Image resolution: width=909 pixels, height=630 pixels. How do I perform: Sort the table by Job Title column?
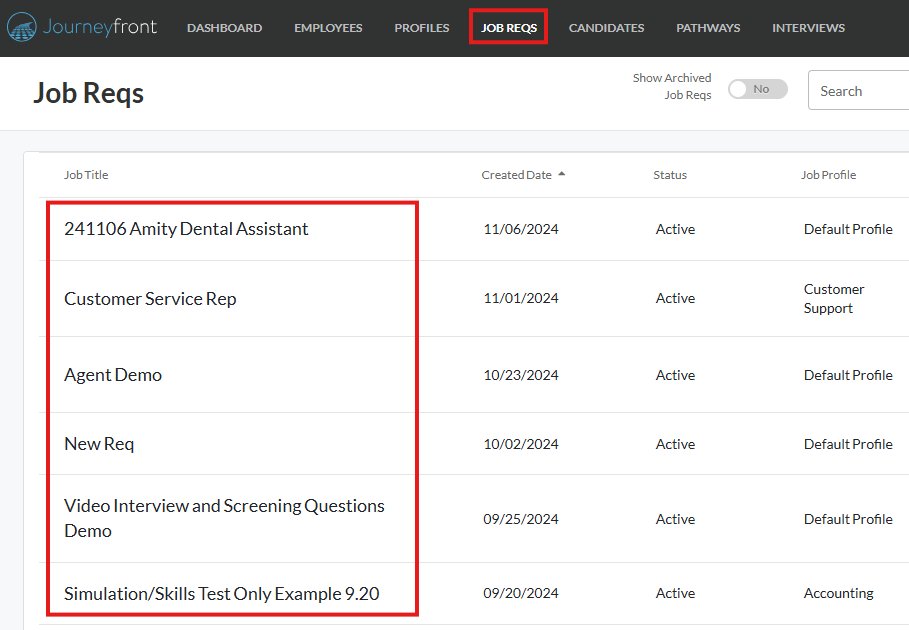(86, 174)
